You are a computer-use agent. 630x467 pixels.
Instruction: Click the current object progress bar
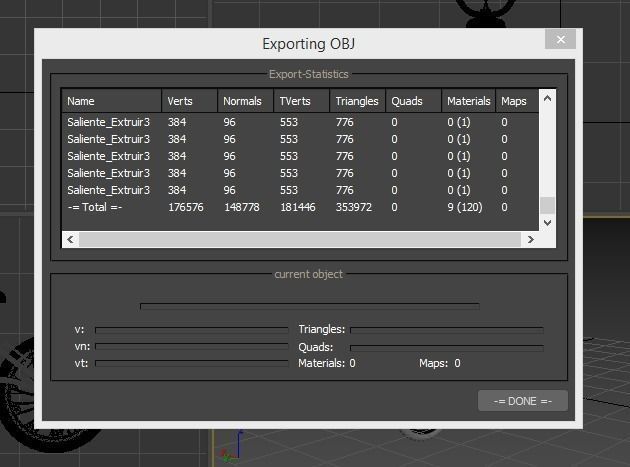(x=310, y=306)
